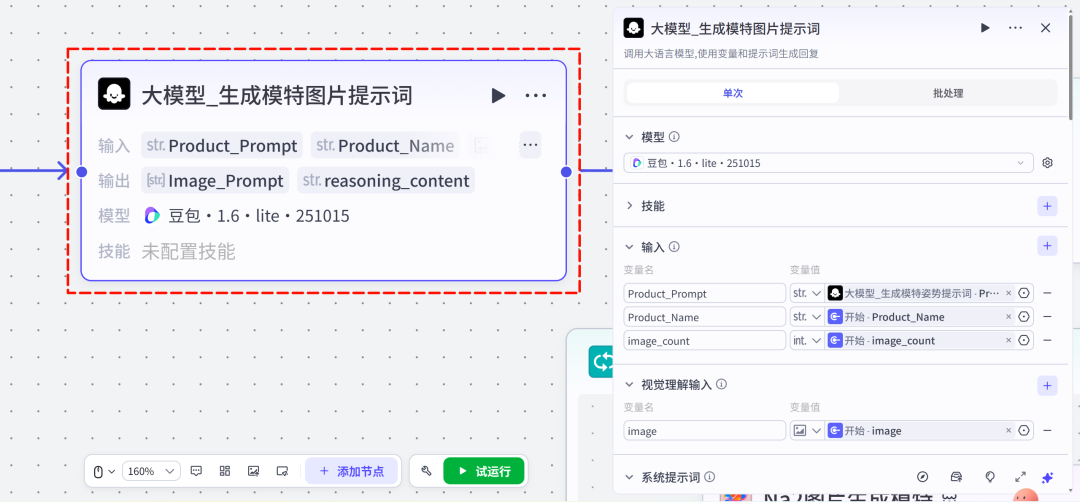Click the lightbulb icon for prompt tips
1080x502 pixels.
(x=990, y=477)
